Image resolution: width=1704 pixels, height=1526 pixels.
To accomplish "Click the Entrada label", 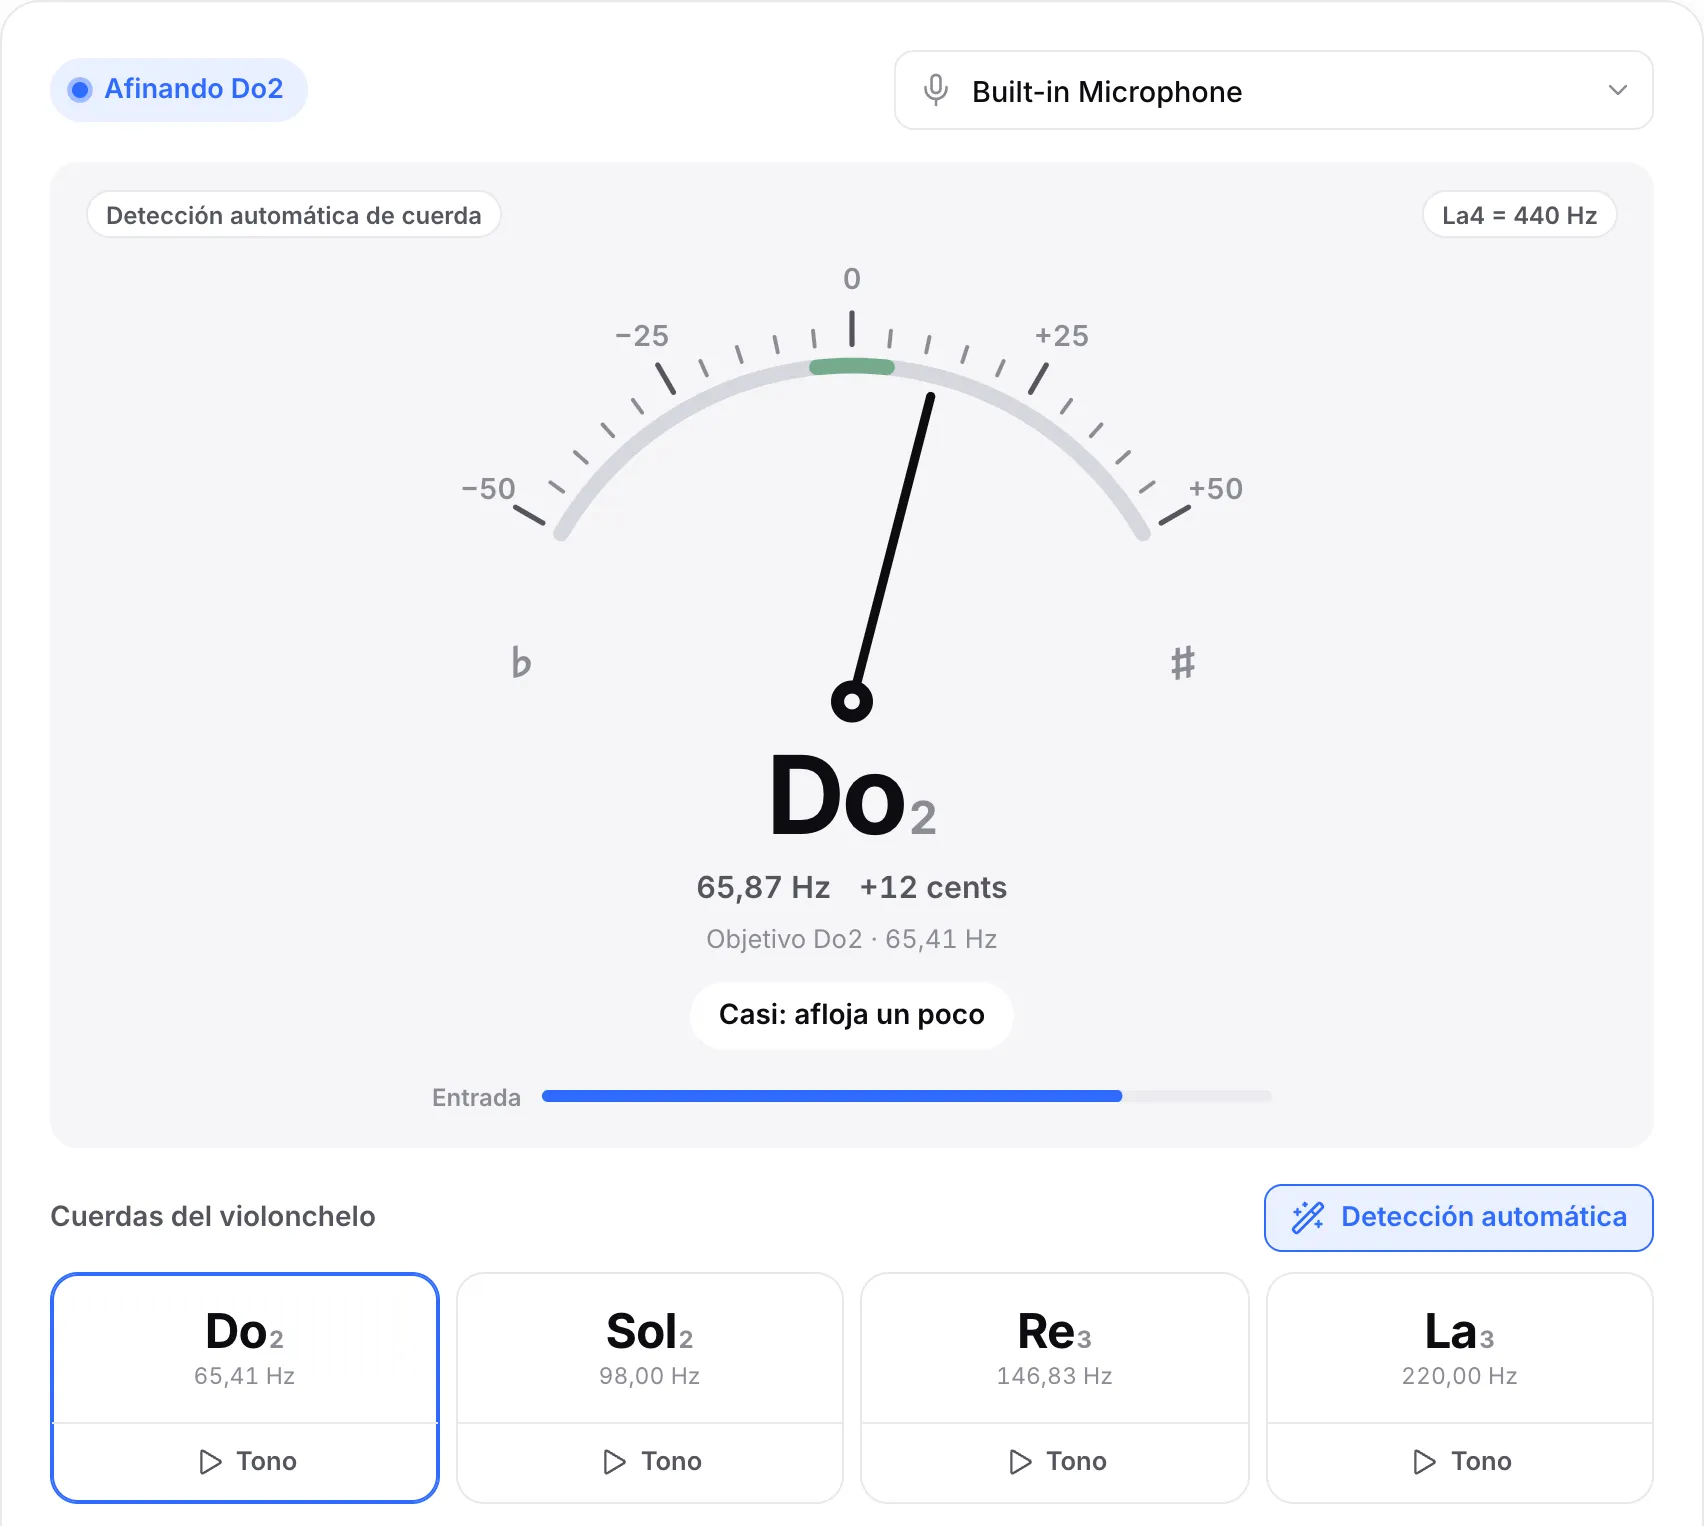I will click(476, 1097).
